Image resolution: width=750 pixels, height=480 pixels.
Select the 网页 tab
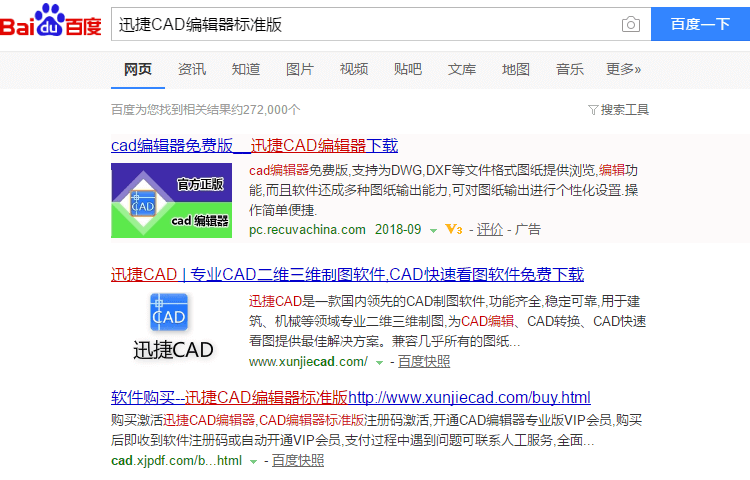tap(138, 69)
